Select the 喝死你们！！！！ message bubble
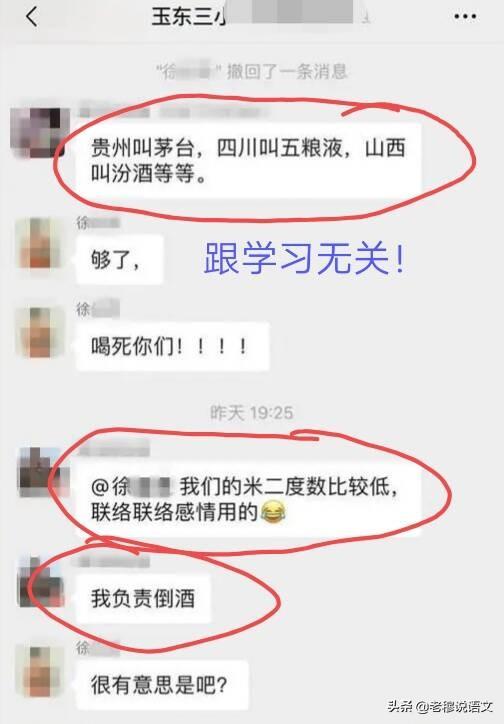The width and height of the screenshot is (504, 724). [173, 346]
